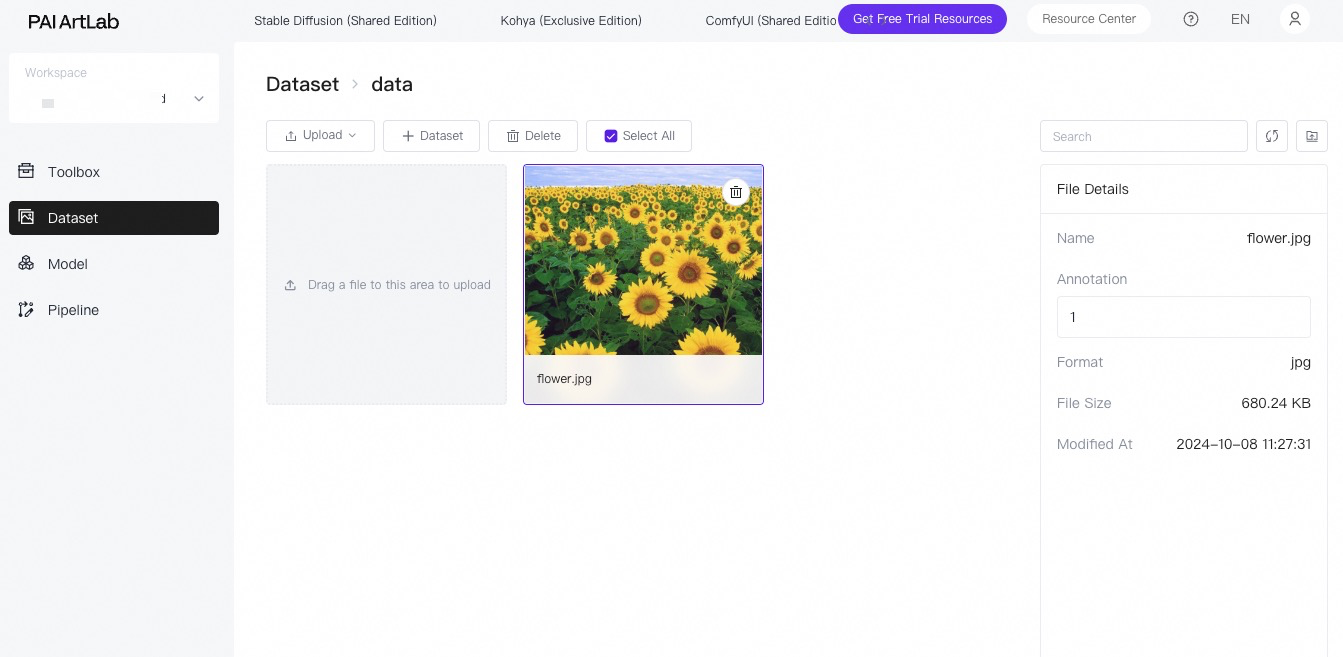Click Get Free Trial Resources button
Image resolution: width=1343 pixels, height=657 pixels.
(x=922, y=19)
